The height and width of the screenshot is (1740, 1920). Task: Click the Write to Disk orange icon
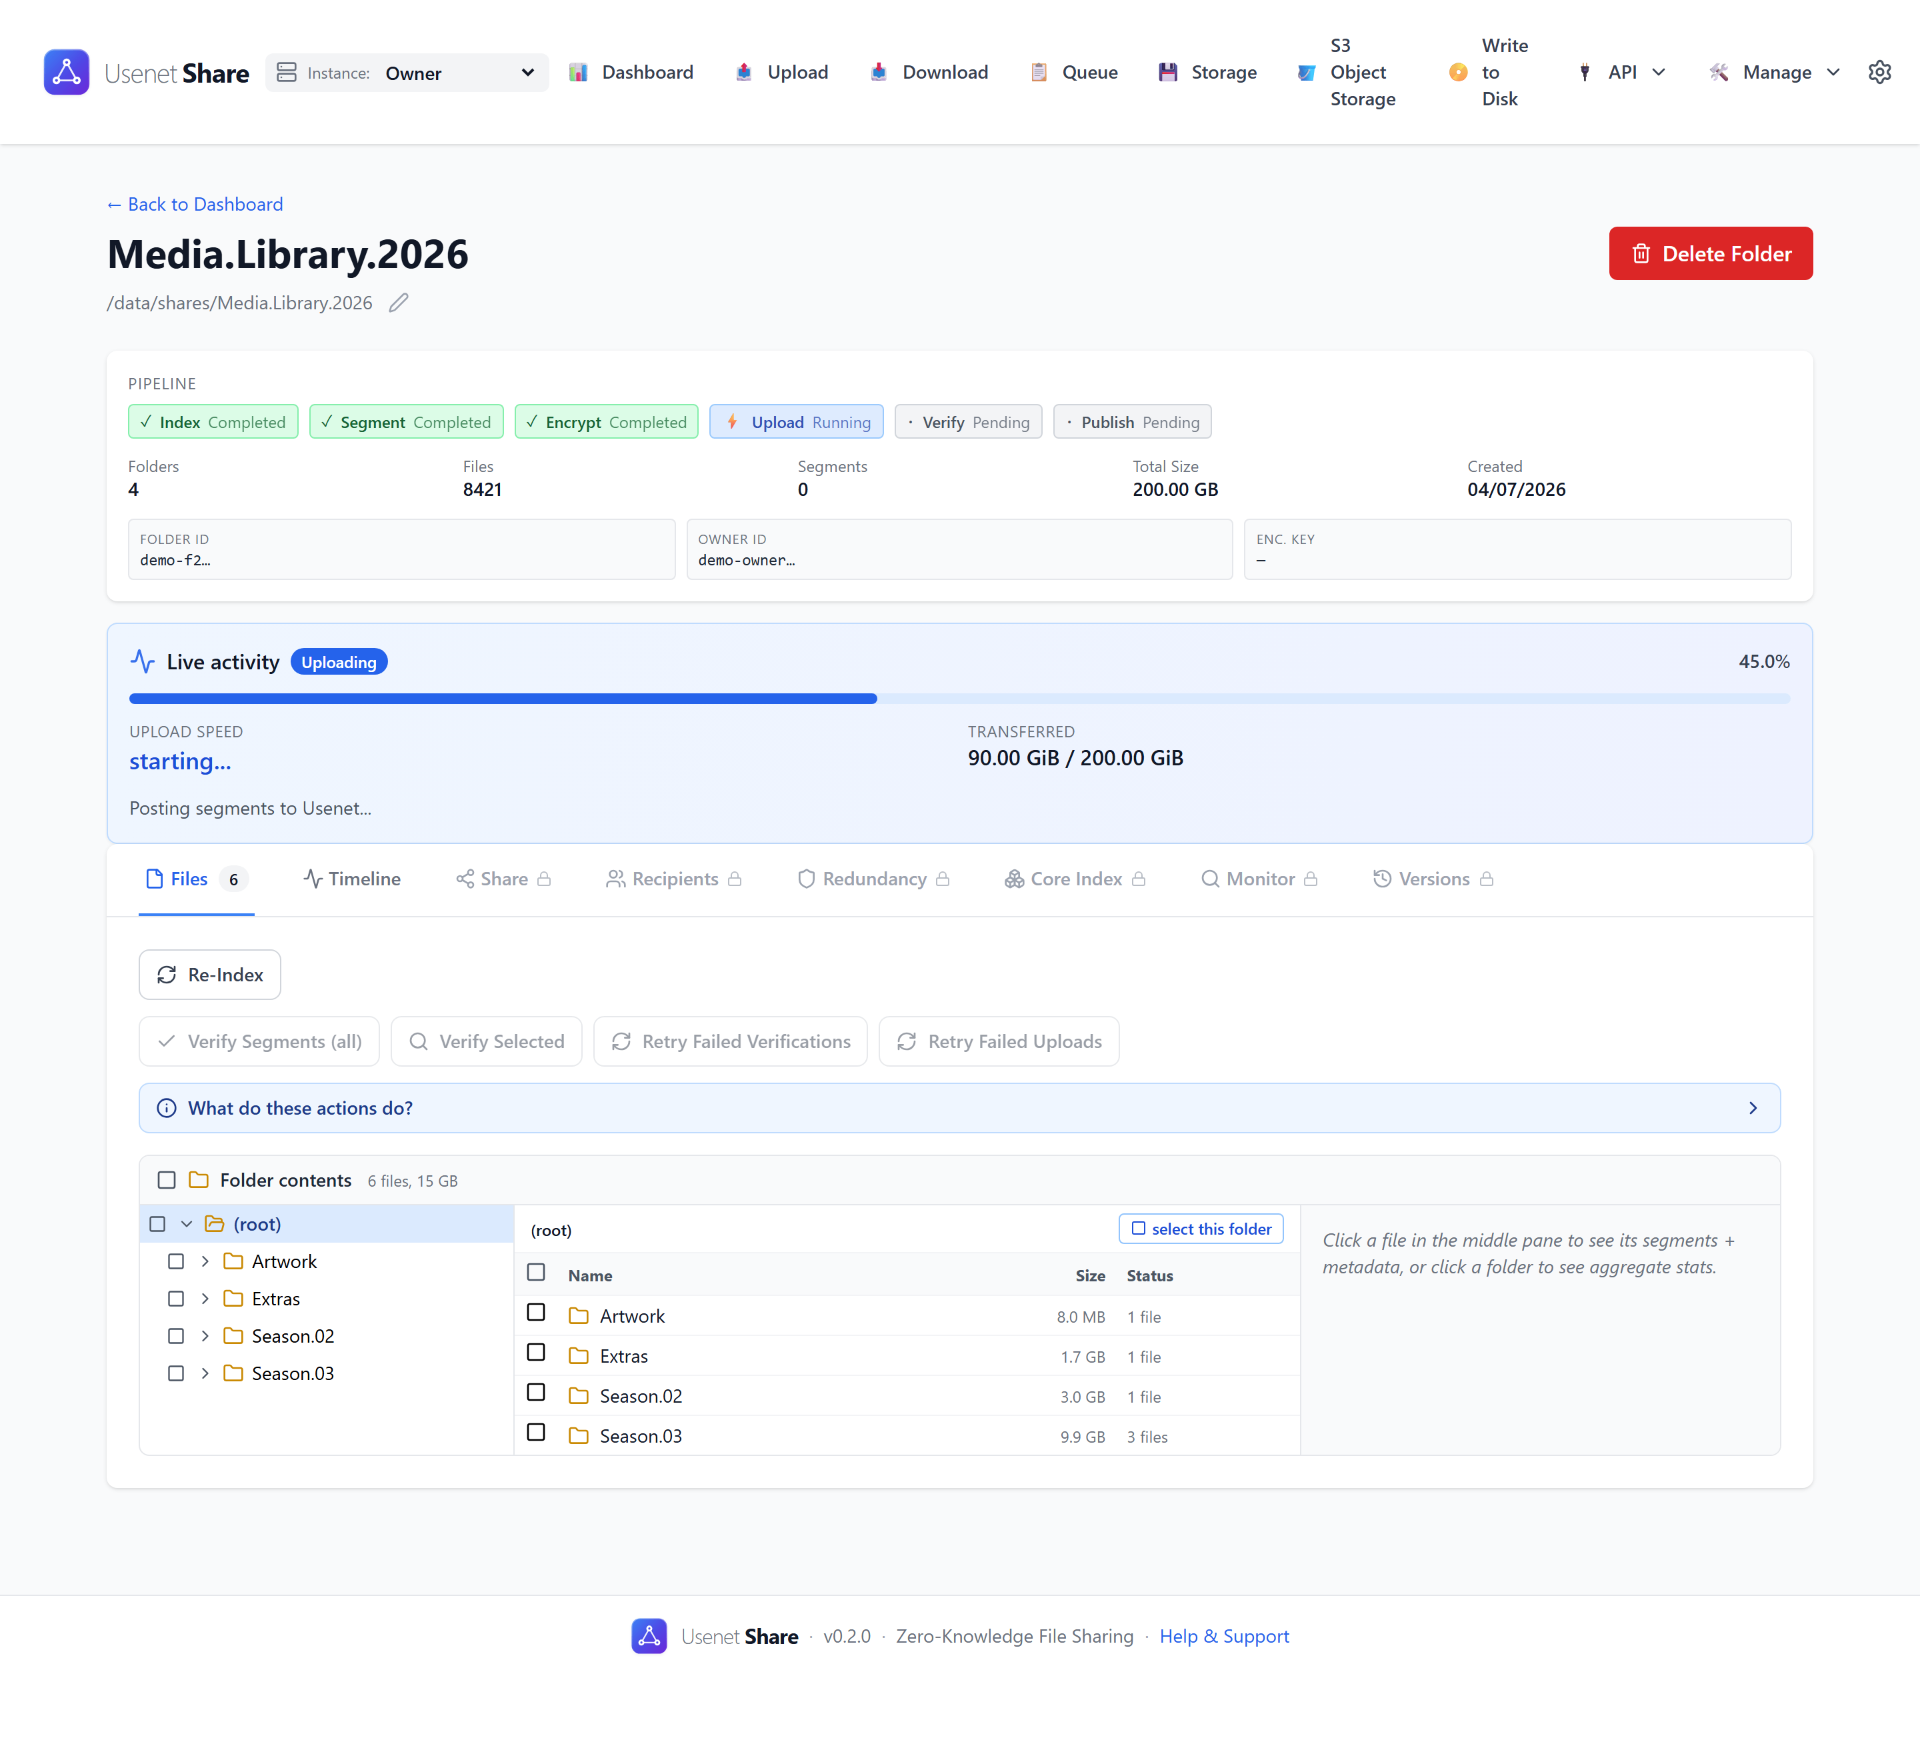click(1458, 72)
